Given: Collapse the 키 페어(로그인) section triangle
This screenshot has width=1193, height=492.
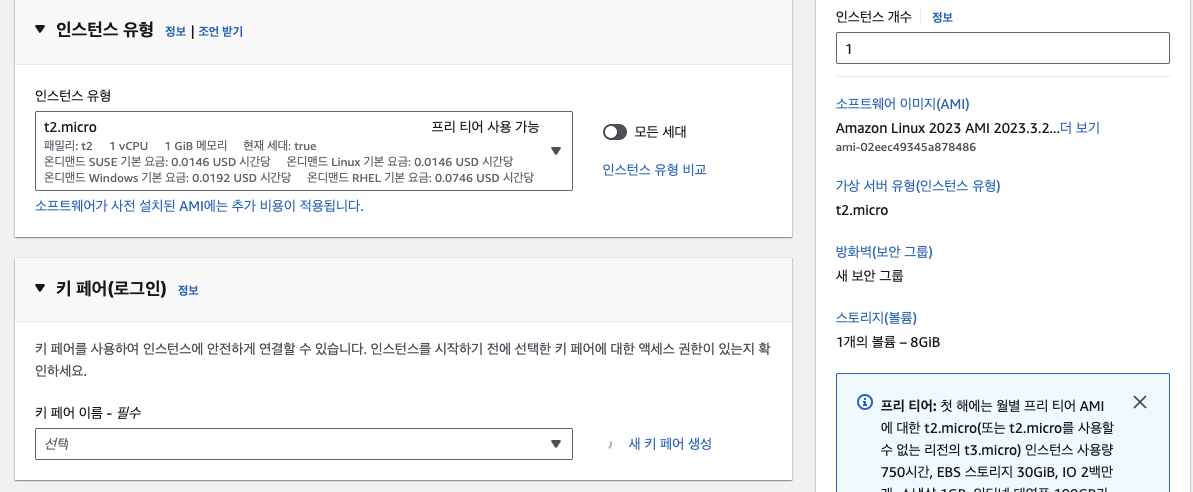Looking at the screenshot, I should 40,289.
